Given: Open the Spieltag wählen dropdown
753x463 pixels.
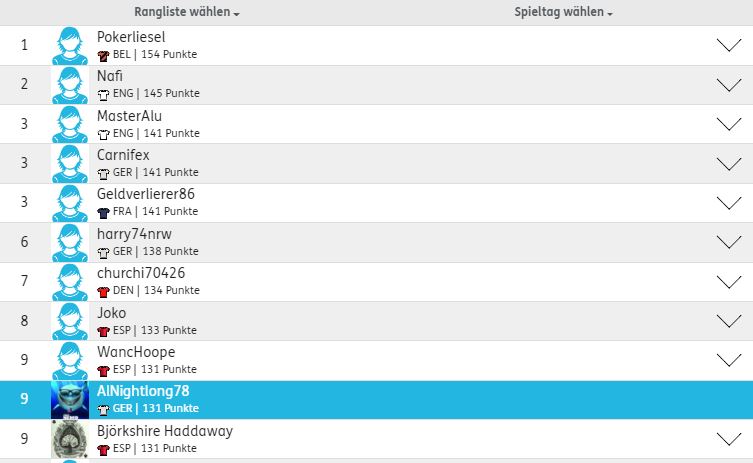Looking at the screenshot, I should [564, 13].
